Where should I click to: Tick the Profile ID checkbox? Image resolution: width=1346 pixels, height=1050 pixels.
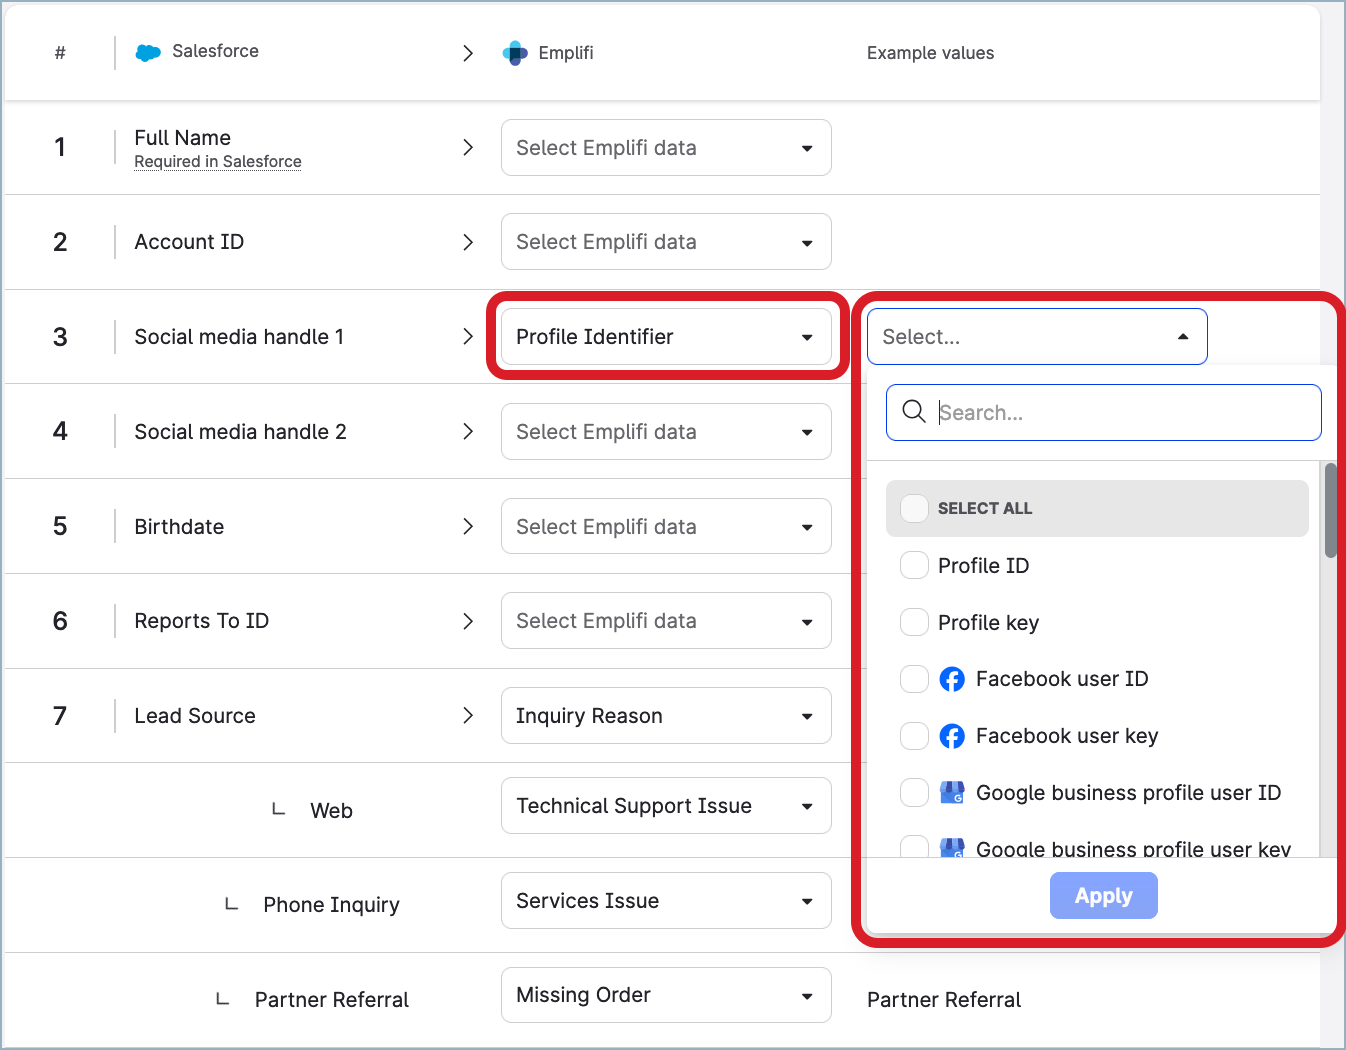point(915,566)
